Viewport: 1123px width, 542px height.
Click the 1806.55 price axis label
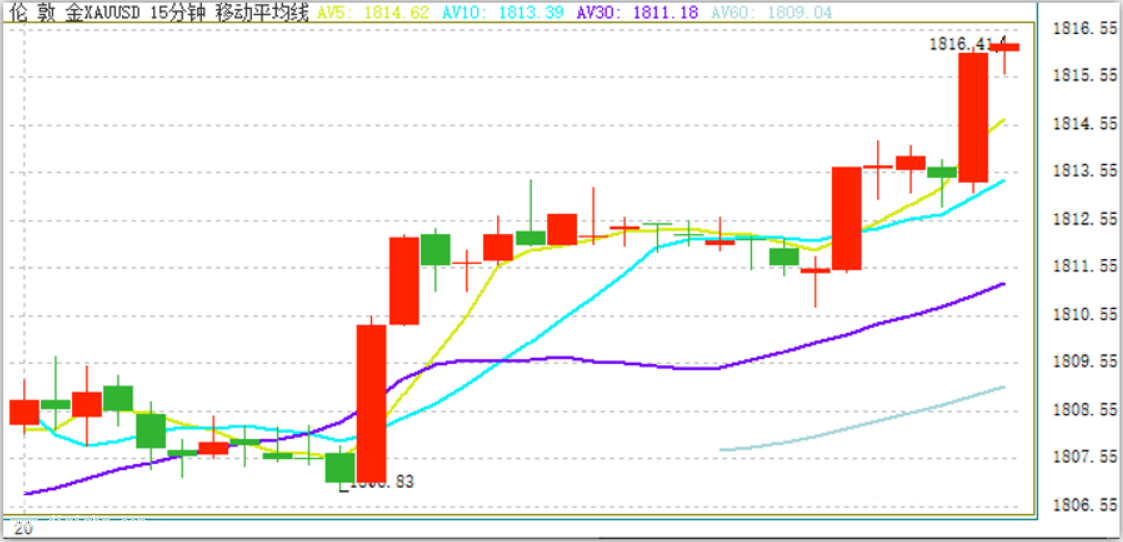1085,505
